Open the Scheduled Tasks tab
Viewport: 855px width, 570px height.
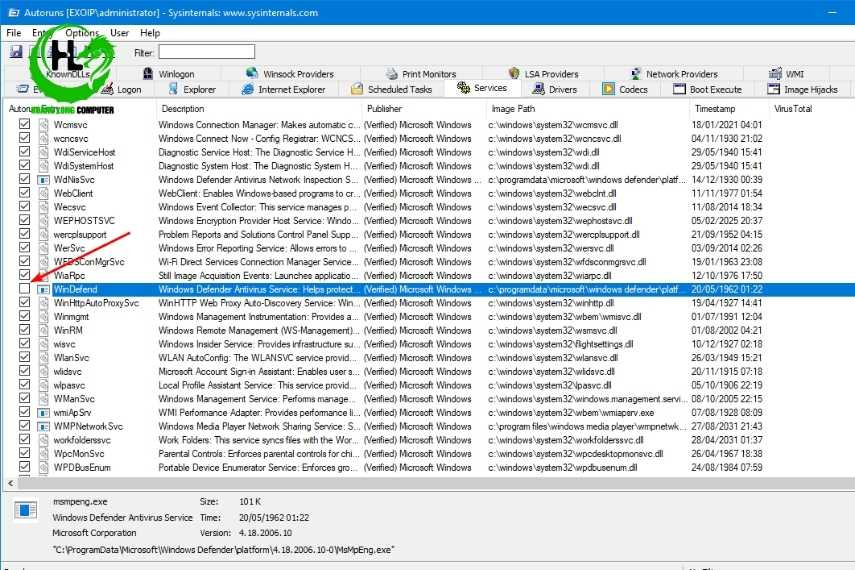point(391,89)
